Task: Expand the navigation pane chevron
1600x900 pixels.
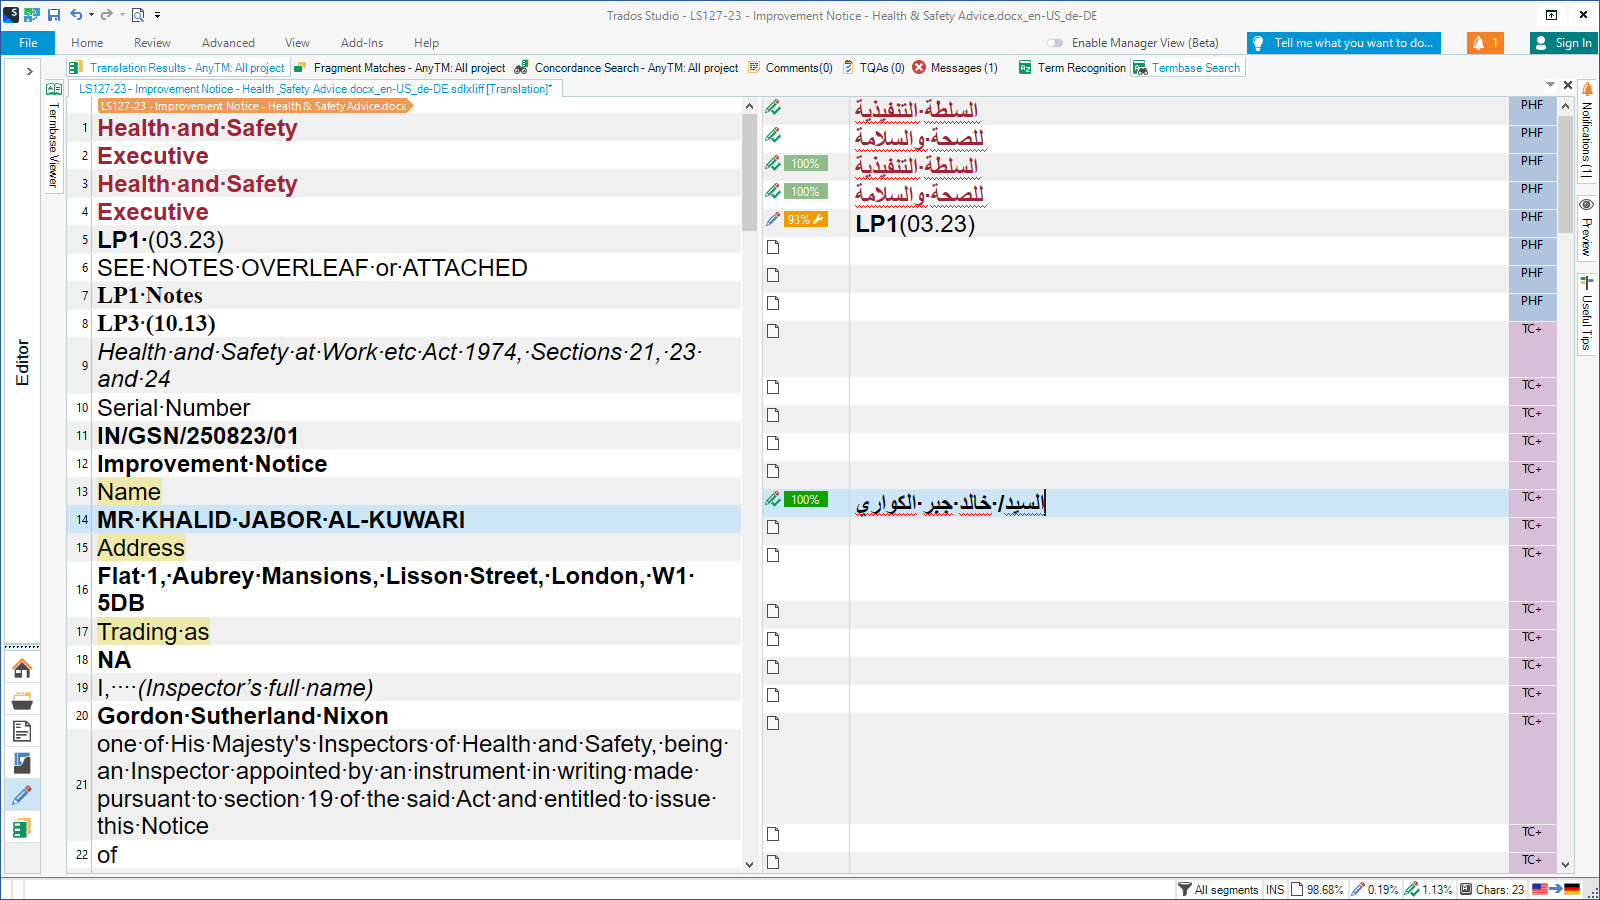Action: pyautogui.click(x=29, y=71)
